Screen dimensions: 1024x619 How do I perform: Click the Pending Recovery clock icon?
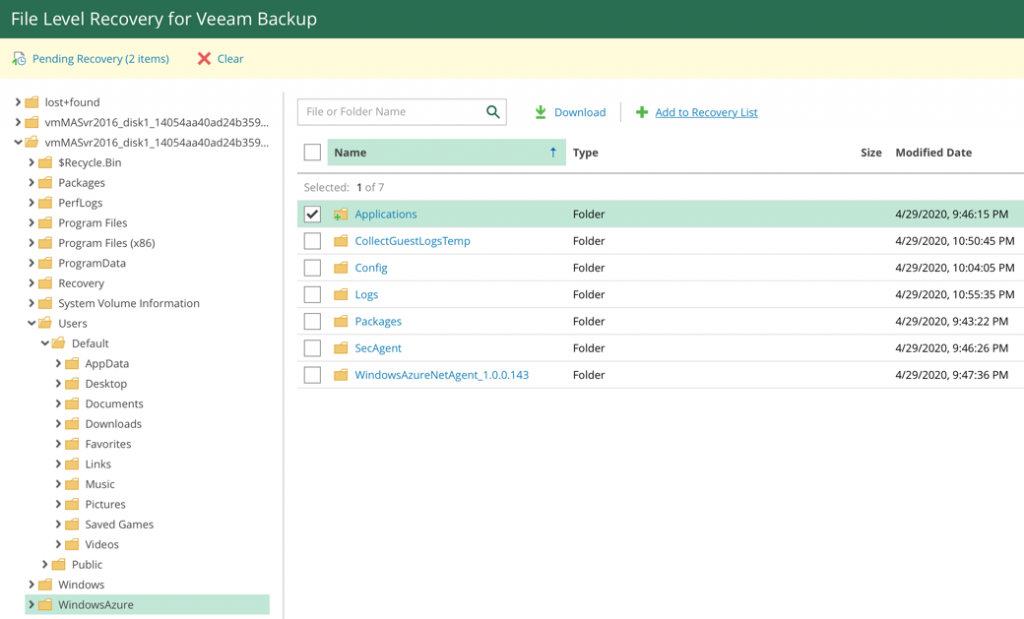pyautogui.click(x=19, y=59)
